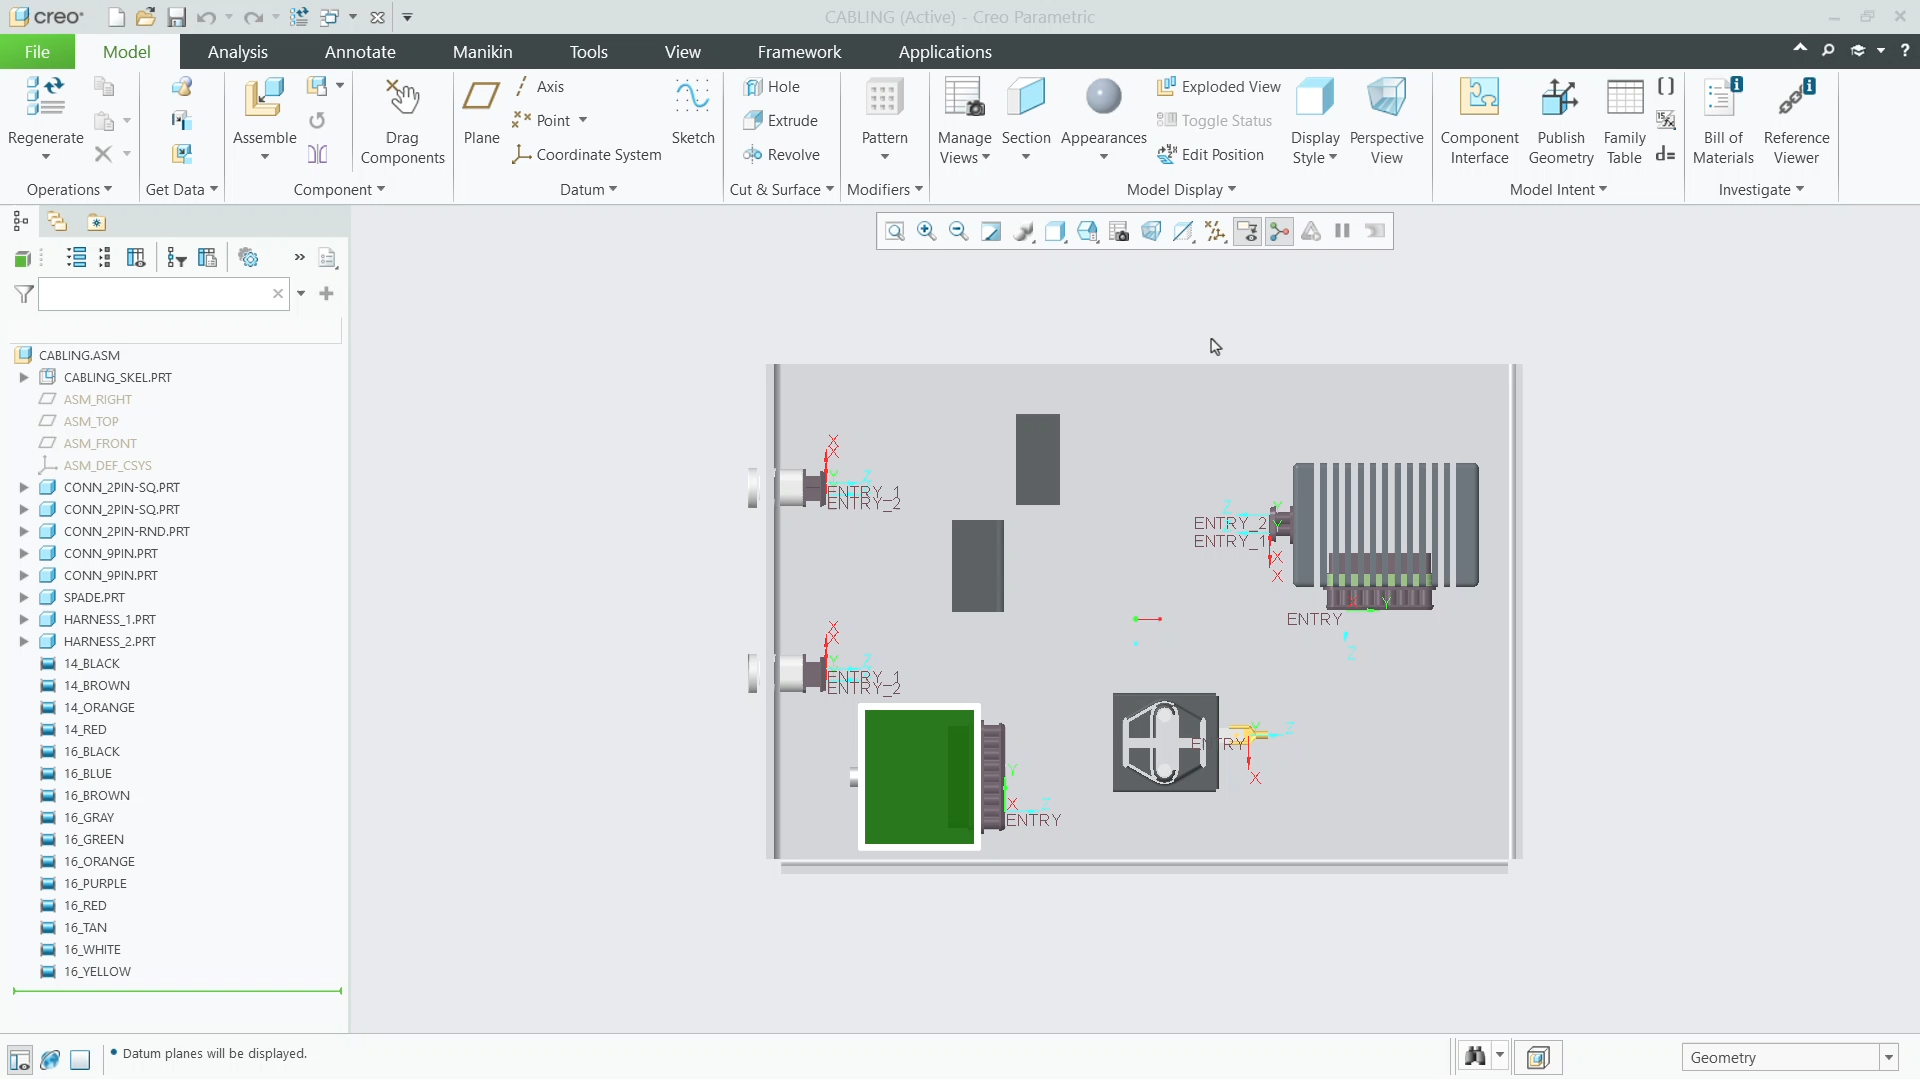
Task: Toggle the Layer Tree folder tab
Action: coord(57,222)
